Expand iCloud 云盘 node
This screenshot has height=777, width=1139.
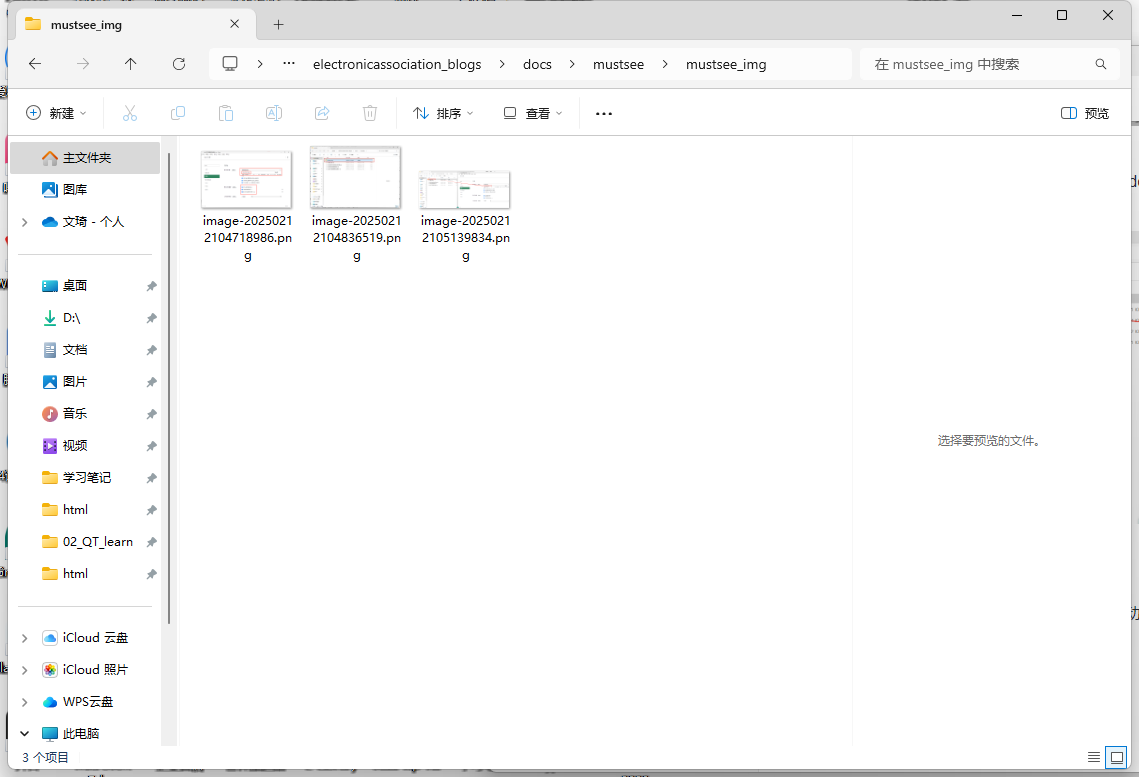(x=25, y=638)
